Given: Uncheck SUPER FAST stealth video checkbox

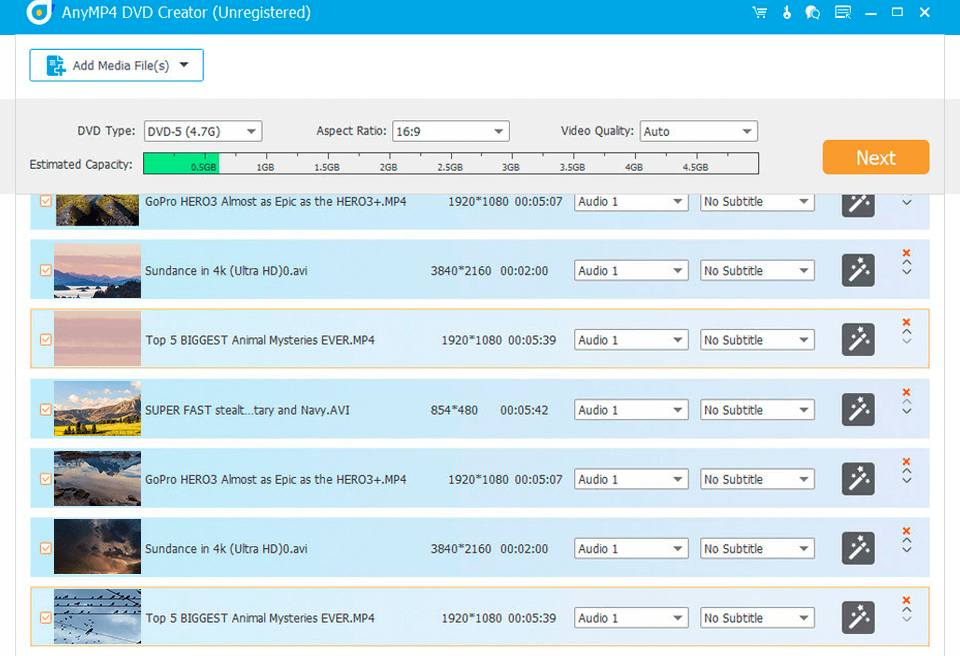Looking at the screenshot, I should (45, 409).
